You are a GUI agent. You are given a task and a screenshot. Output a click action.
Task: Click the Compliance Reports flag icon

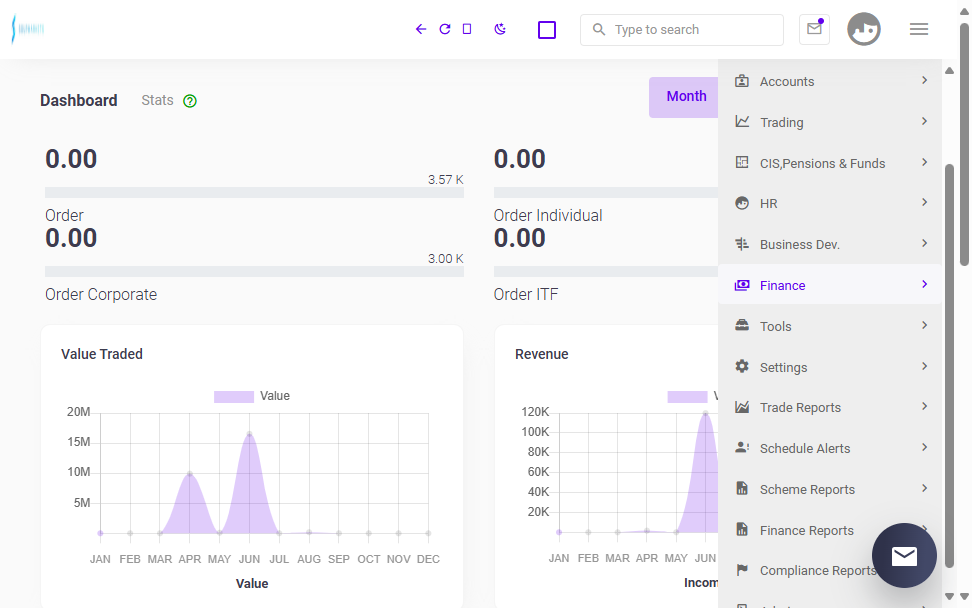coord(741,570)
